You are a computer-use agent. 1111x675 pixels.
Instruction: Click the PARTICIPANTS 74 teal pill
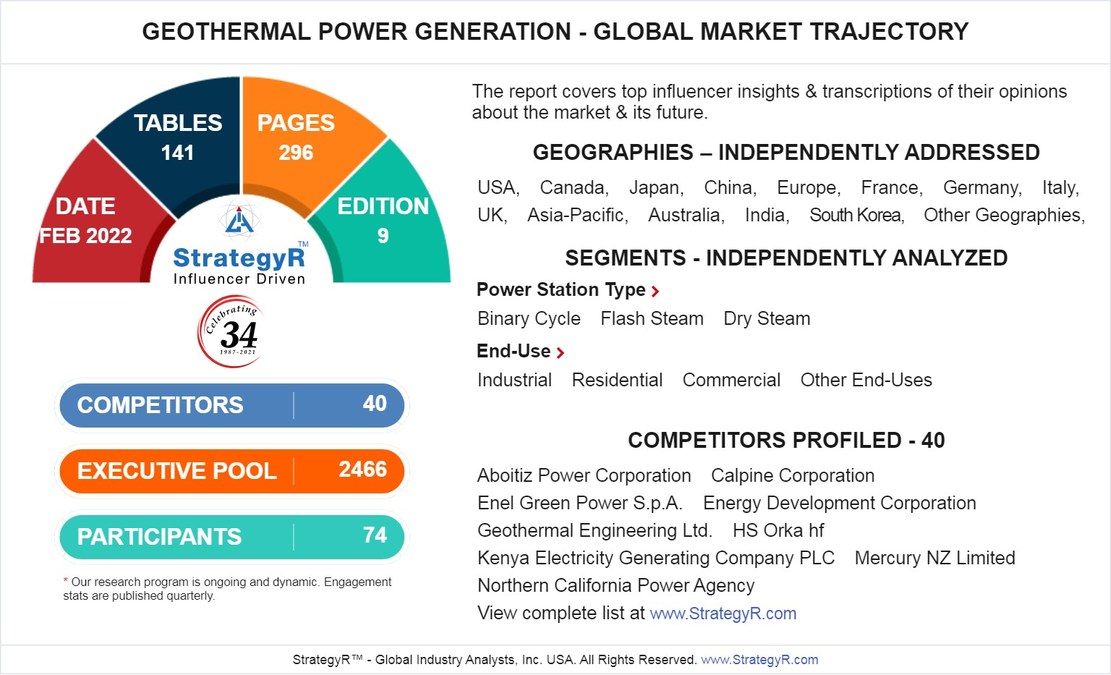click(x=232, y=537)
